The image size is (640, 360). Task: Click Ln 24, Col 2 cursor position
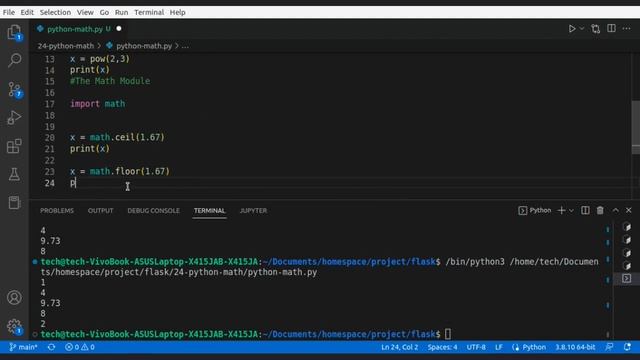pyautogui.click(x=400, y=347)
